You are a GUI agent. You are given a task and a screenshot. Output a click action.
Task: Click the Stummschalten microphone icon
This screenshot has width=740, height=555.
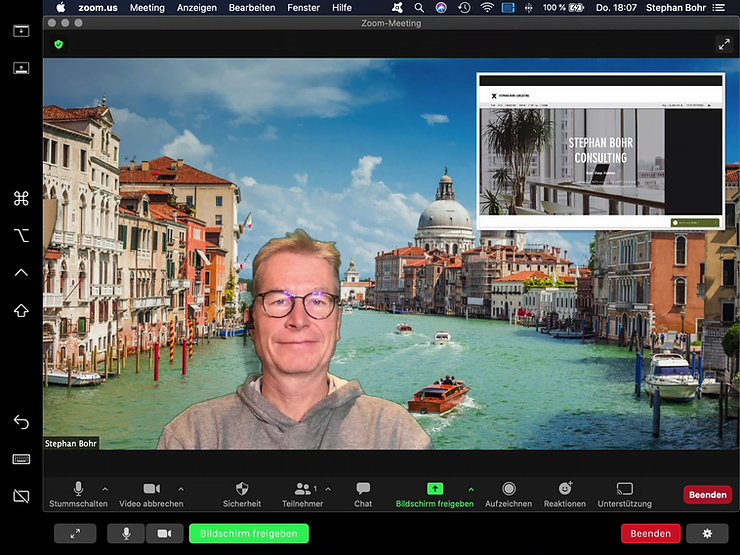click(78, 488)
